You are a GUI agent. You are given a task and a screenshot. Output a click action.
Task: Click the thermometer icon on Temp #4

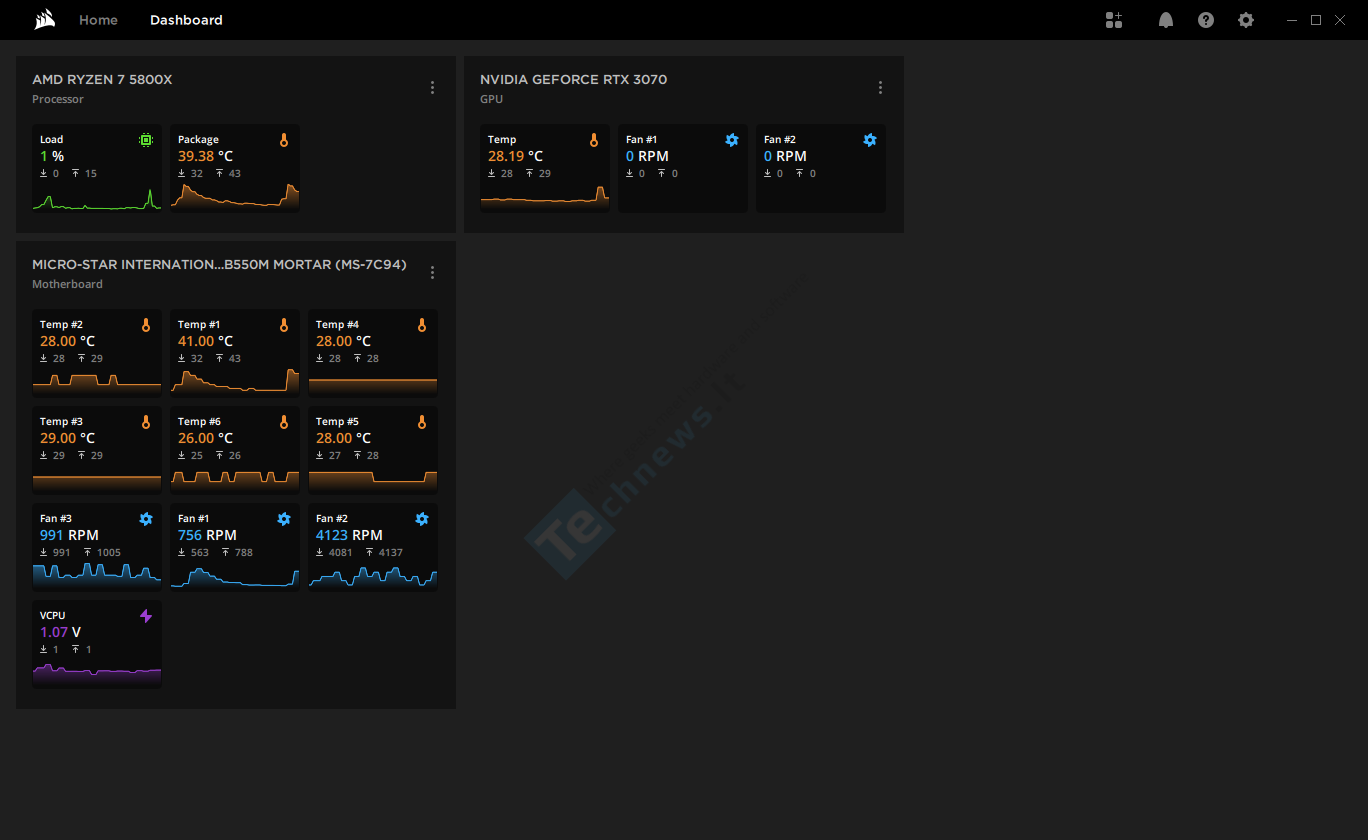click(x=422, y=325)
